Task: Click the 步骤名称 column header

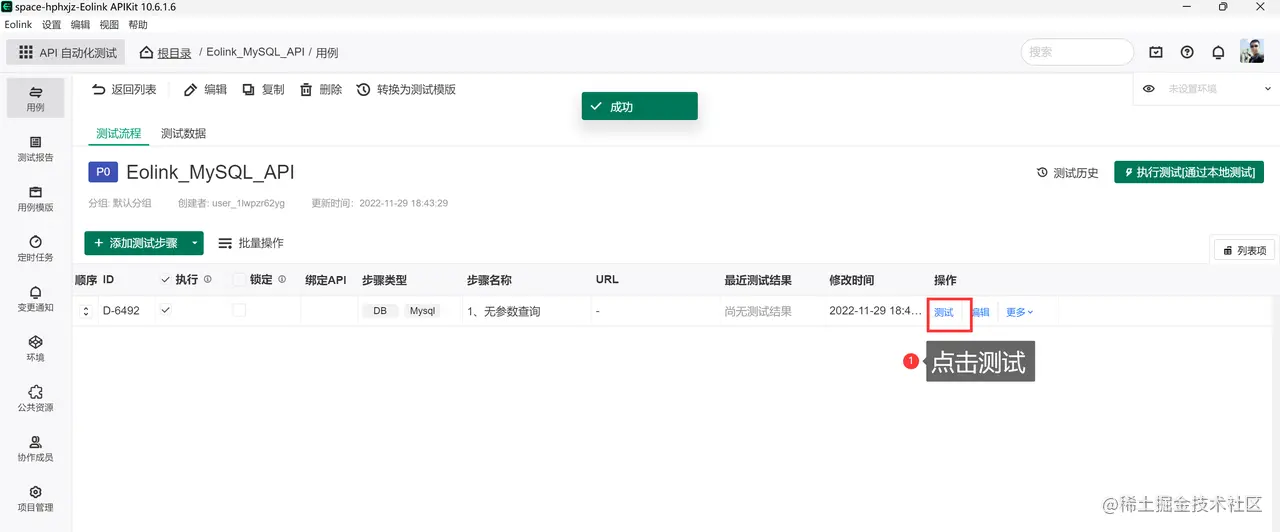Action: [489, 280]
